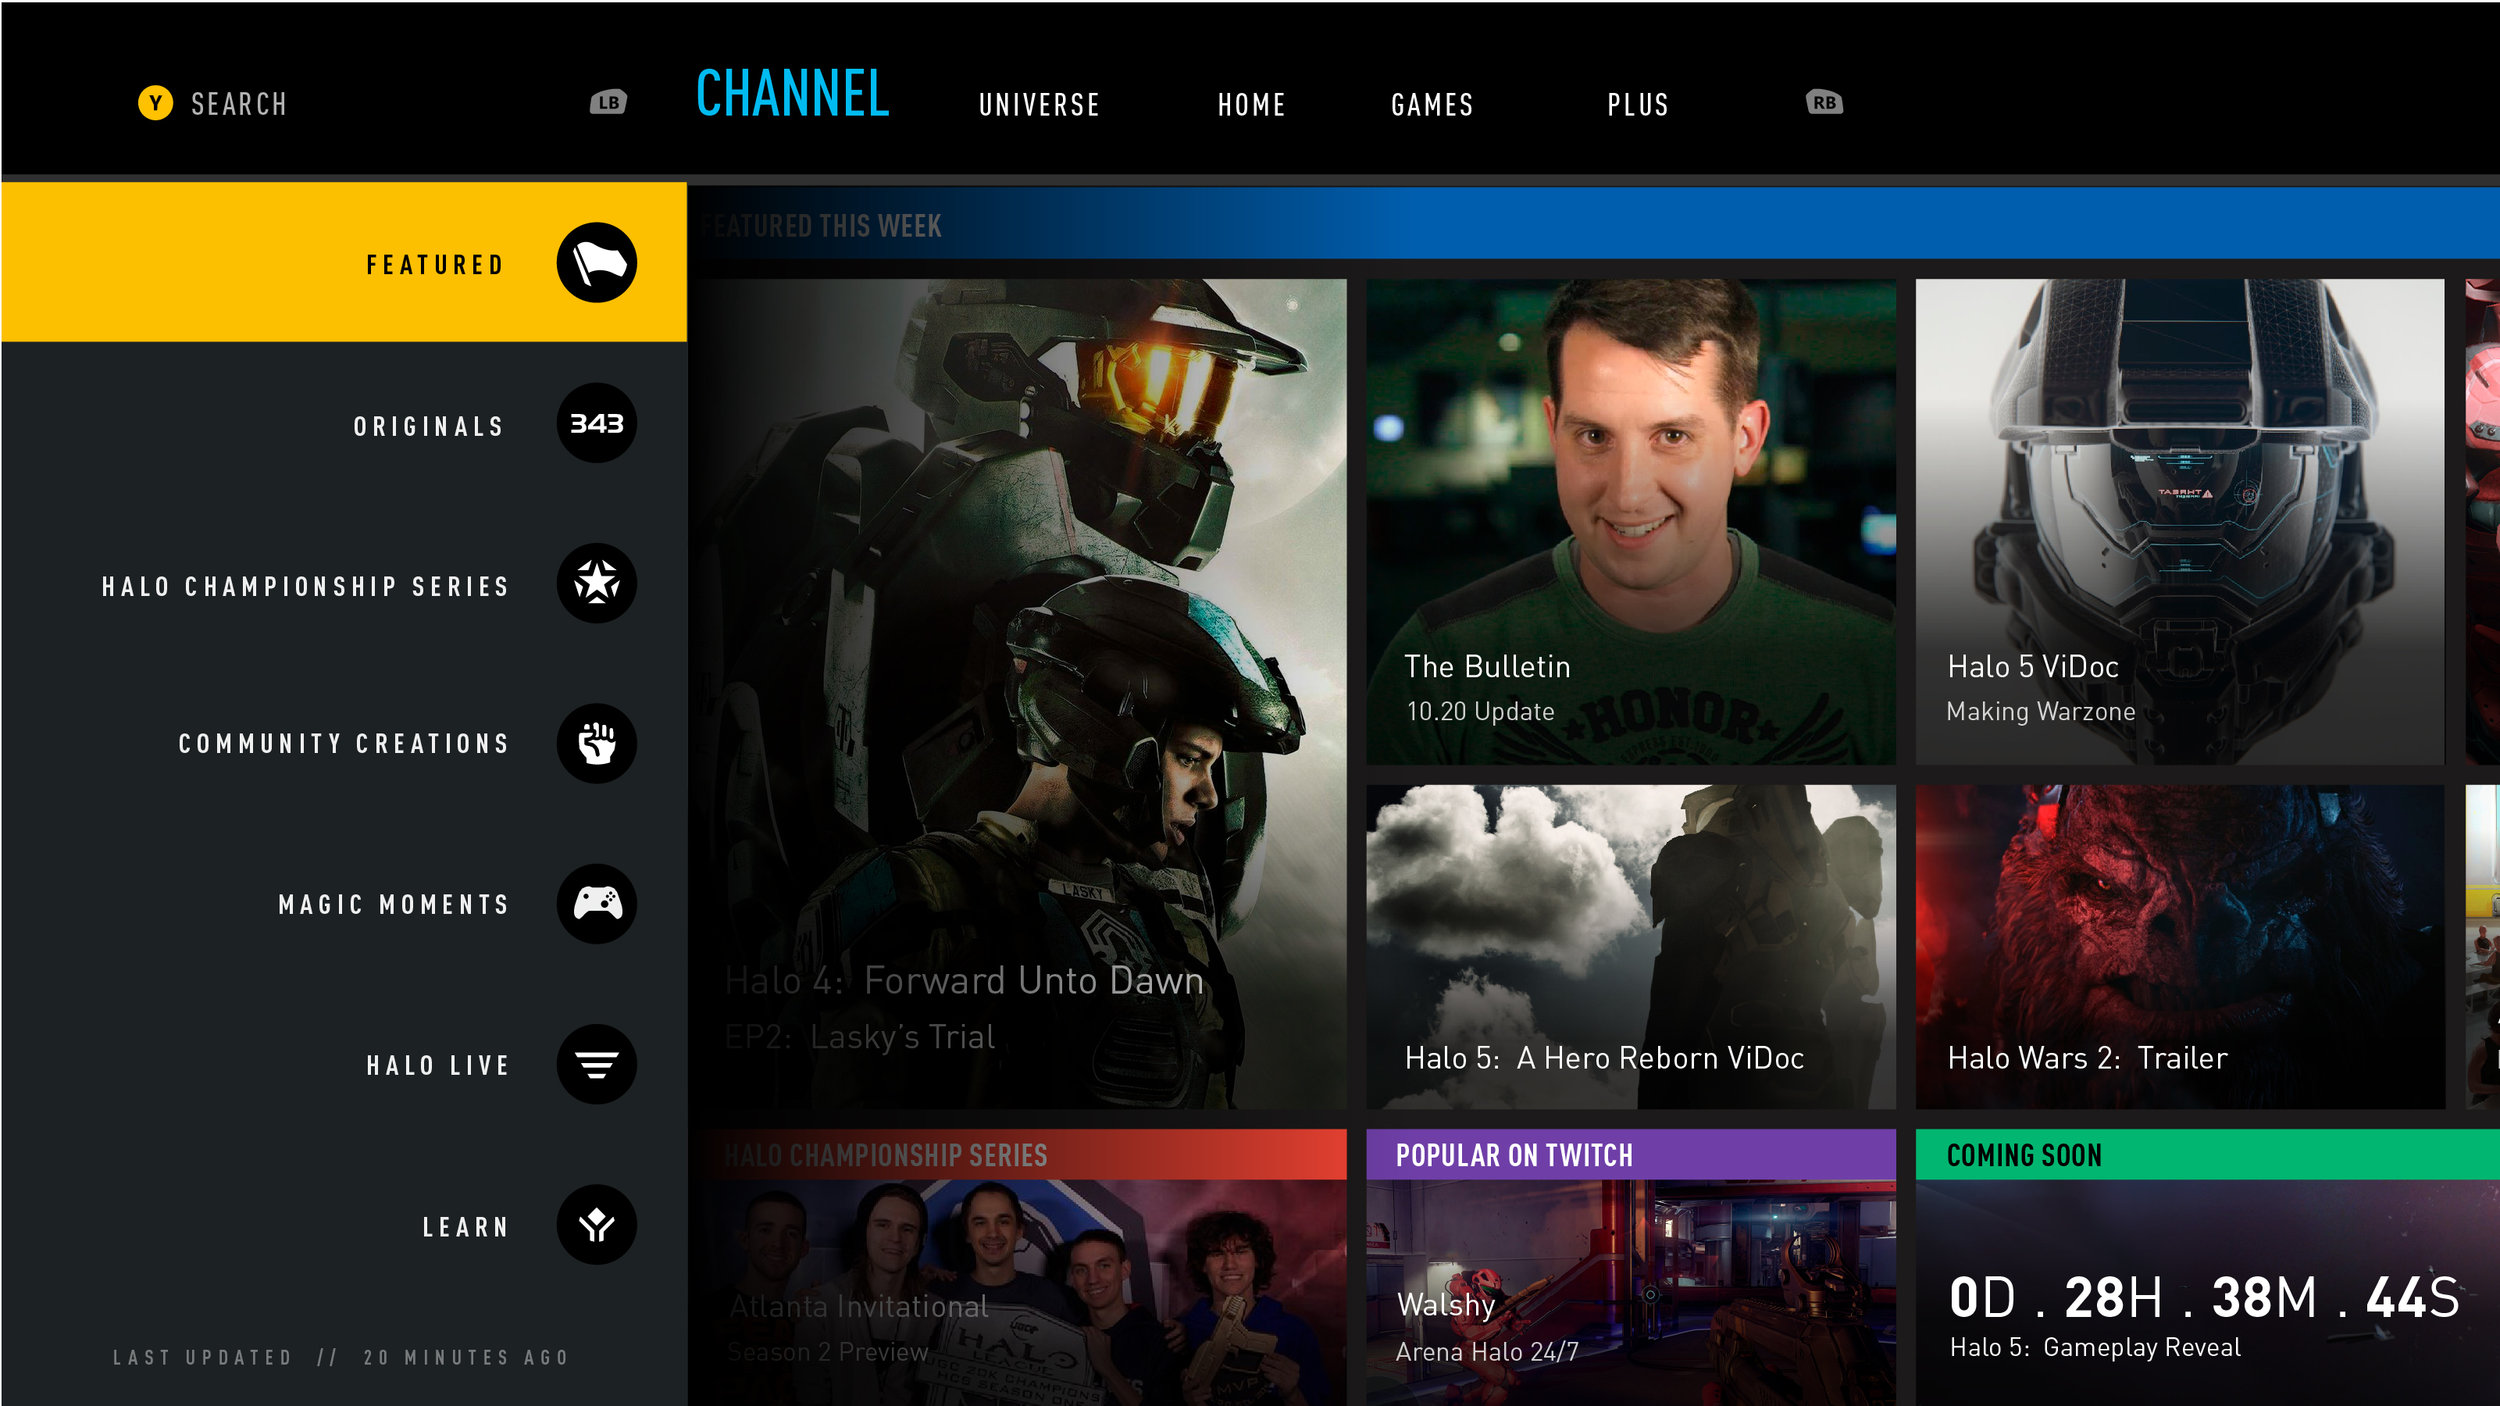Select Magic Moments sidebar label
Screen dimensions: 2500x1406
click(394, 905)
